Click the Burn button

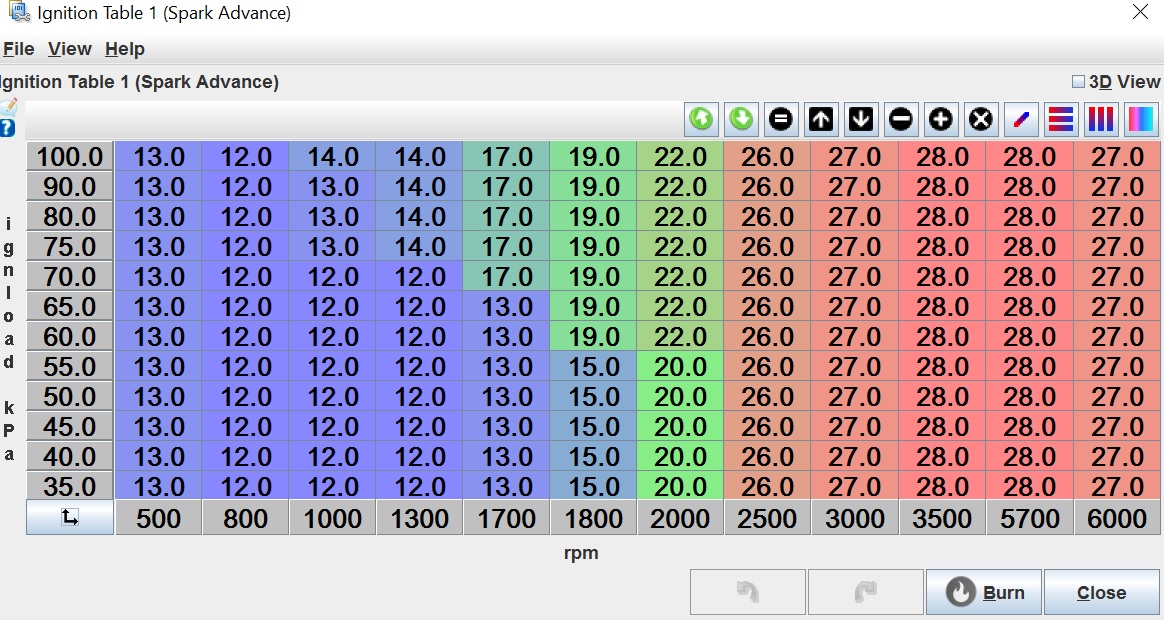click(984, 593)
